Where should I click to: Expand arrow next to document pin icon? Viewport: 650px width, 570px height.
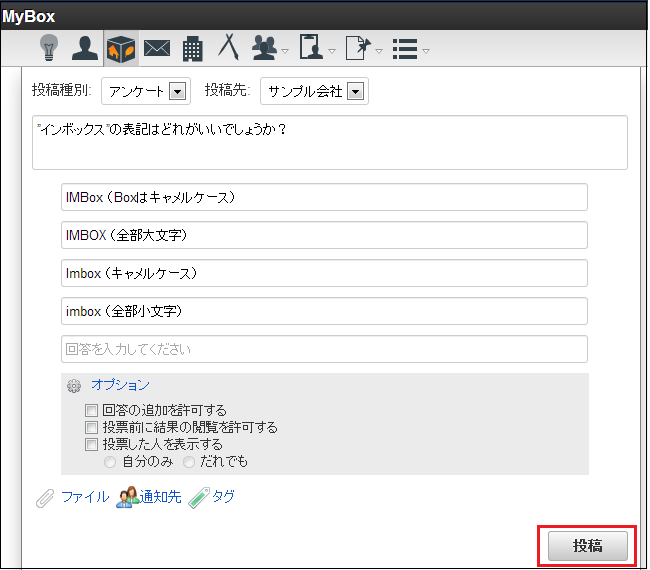(379, 51)
